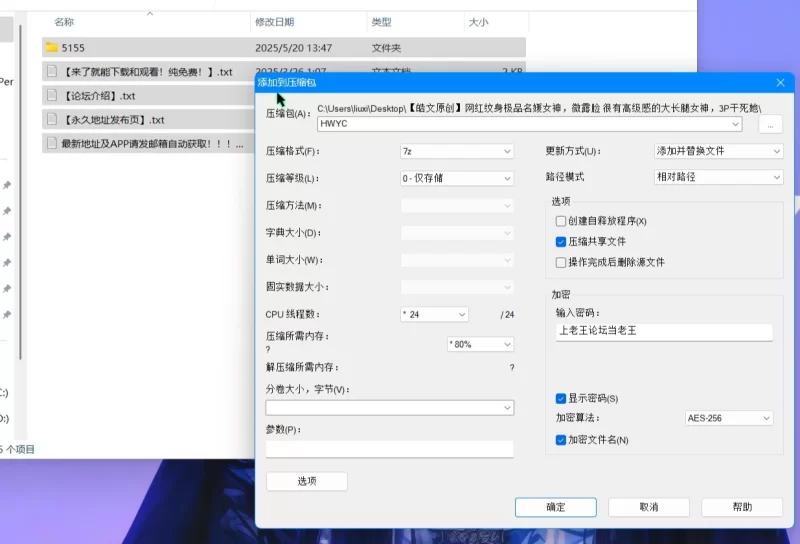This screenshot has width=800, height=544.
Task: Click the browse "..." button beside archive path
Action: click(770, 125)
